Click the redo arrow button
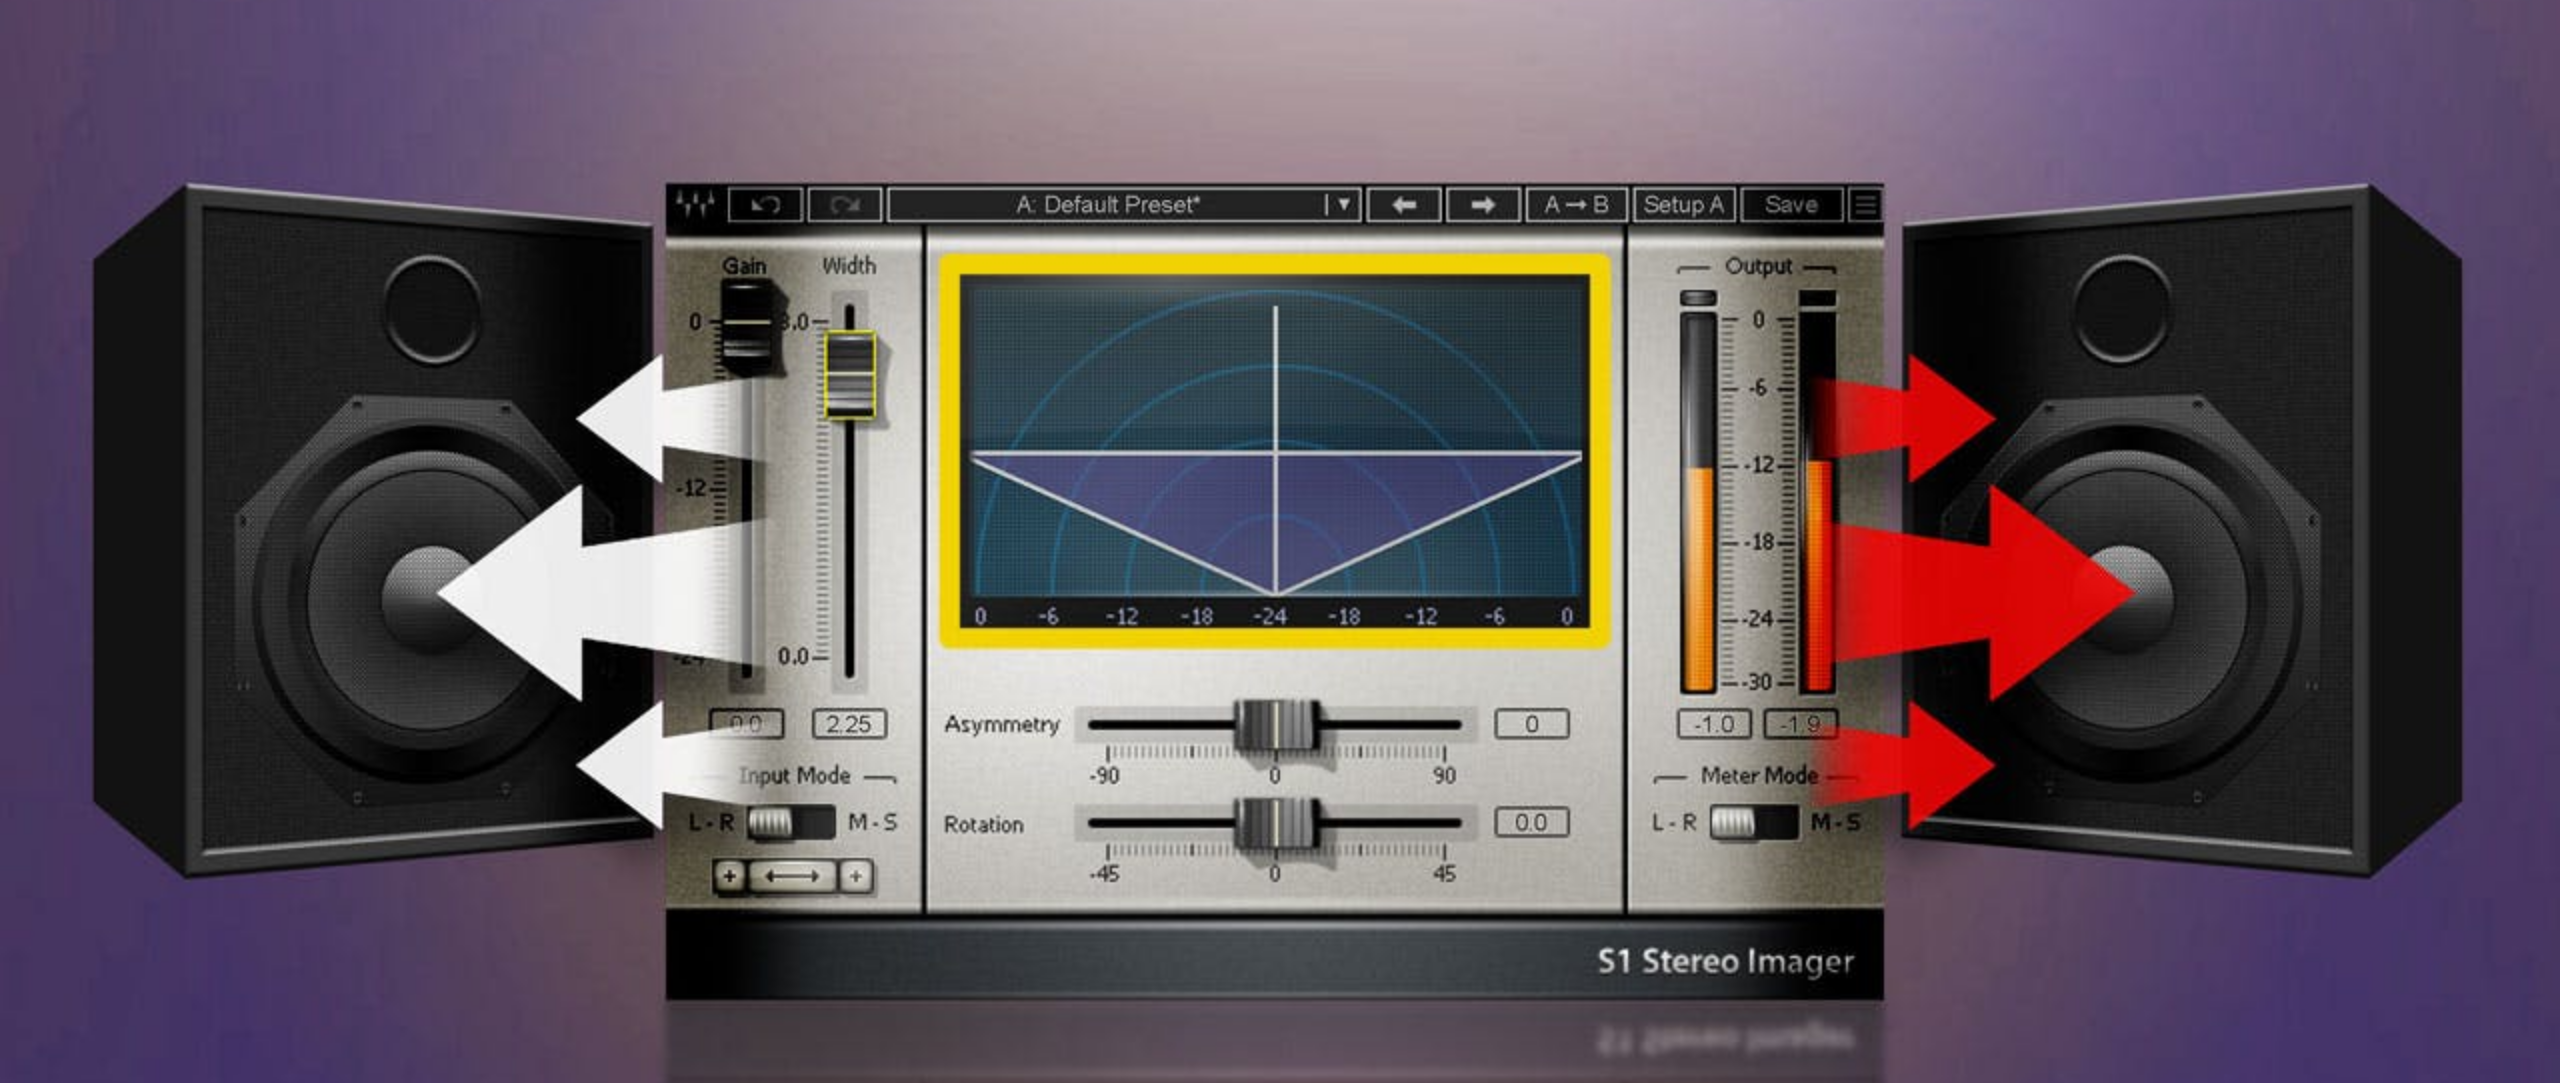 [844, 205]
